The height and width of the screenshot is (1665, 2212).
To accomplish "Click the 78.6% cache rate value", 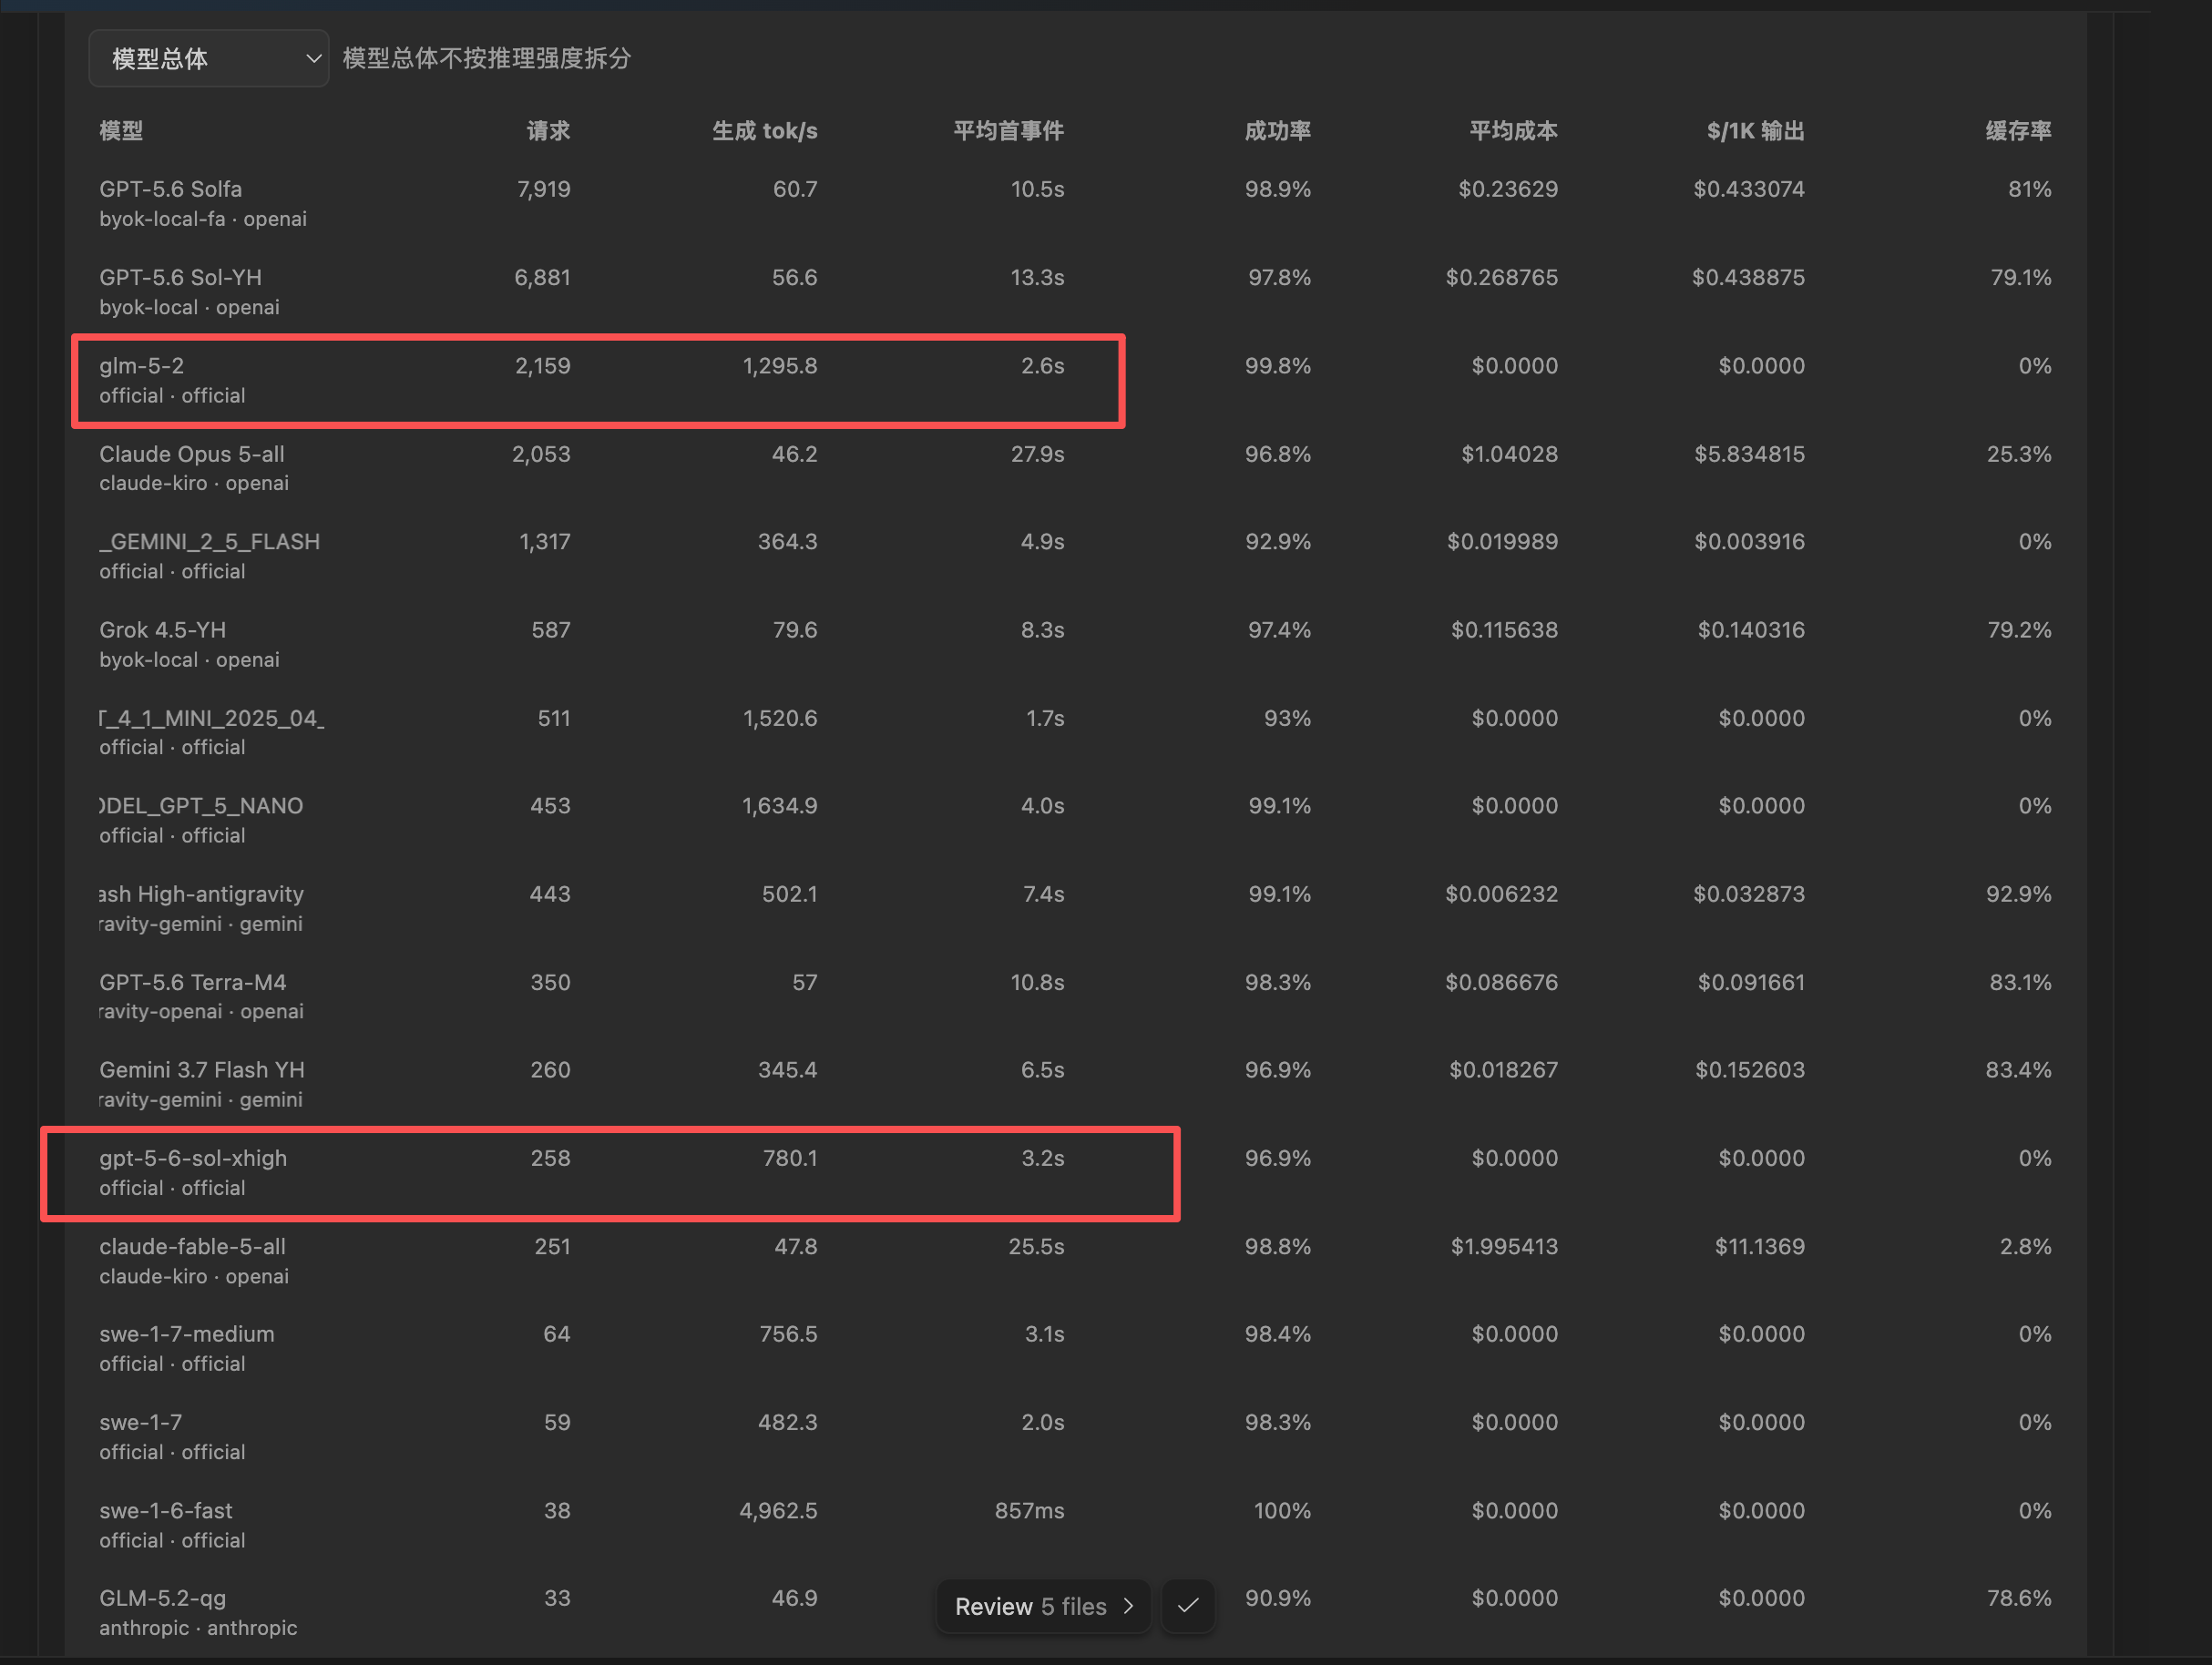I will pos(2019,1599).
